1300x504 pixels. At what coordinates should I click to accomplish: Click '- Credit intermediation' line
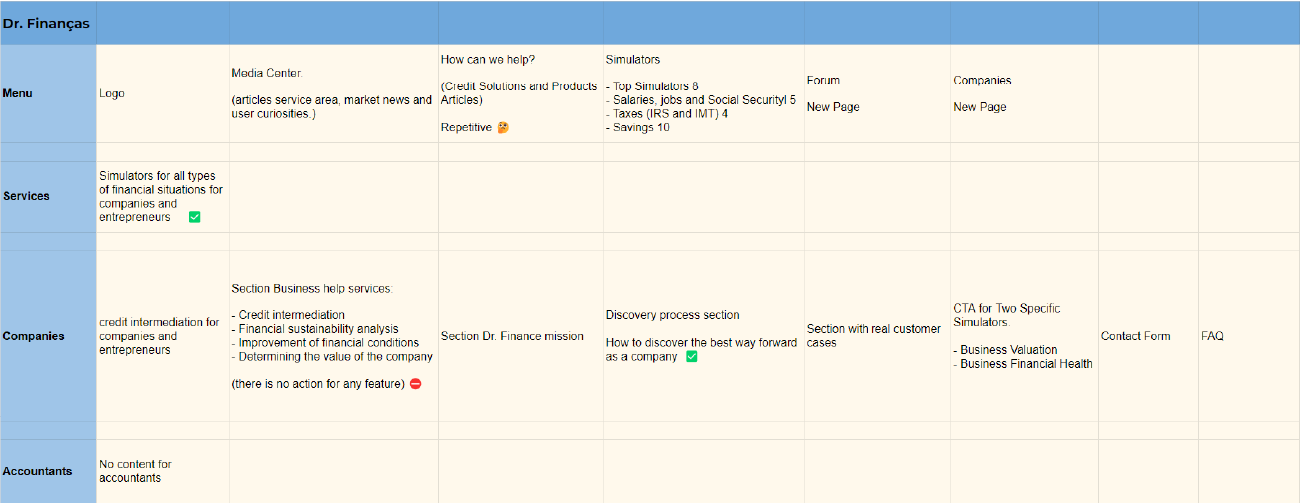pyautogui.click(x=288, y=315)
